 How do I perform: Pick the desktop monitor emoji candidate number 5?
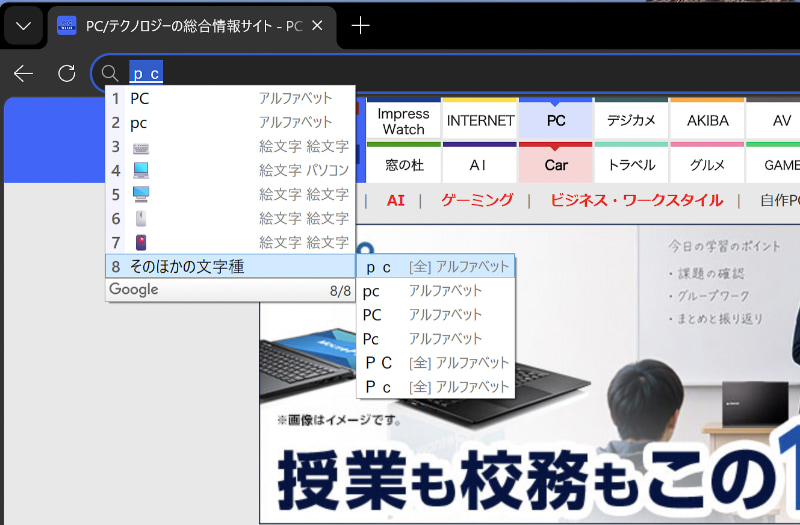click(230, 194)
